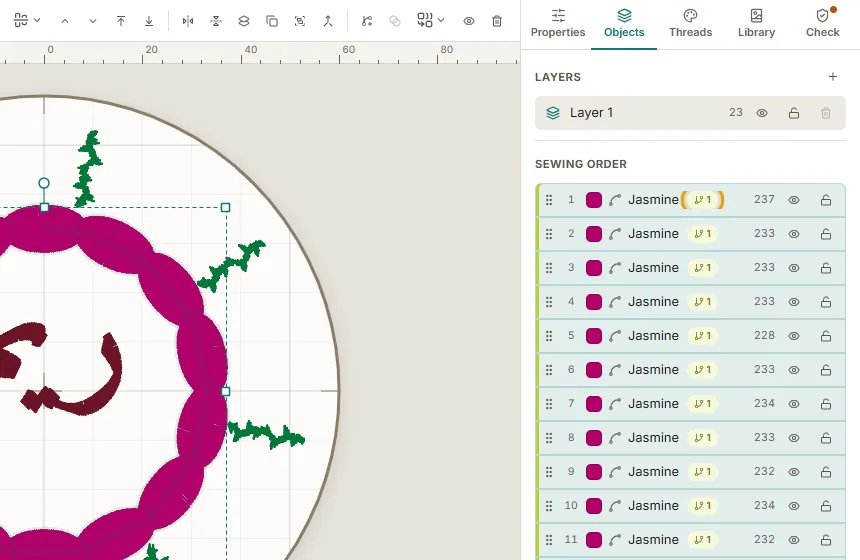
Task: Hide Jasmine object 2 via eye icon
Action: 794,234
